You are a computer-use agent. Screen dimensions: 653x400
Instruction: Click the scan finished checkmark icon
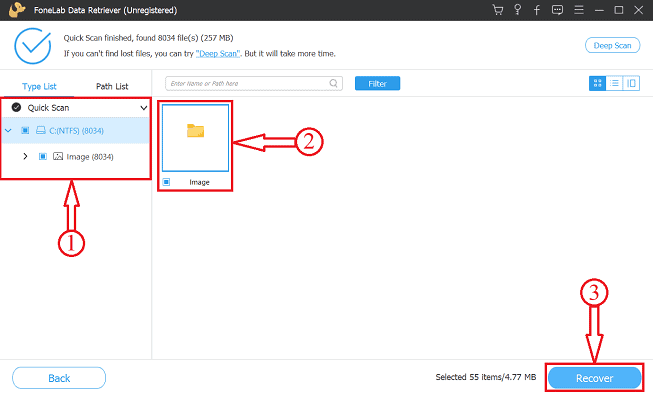(32, 46)
